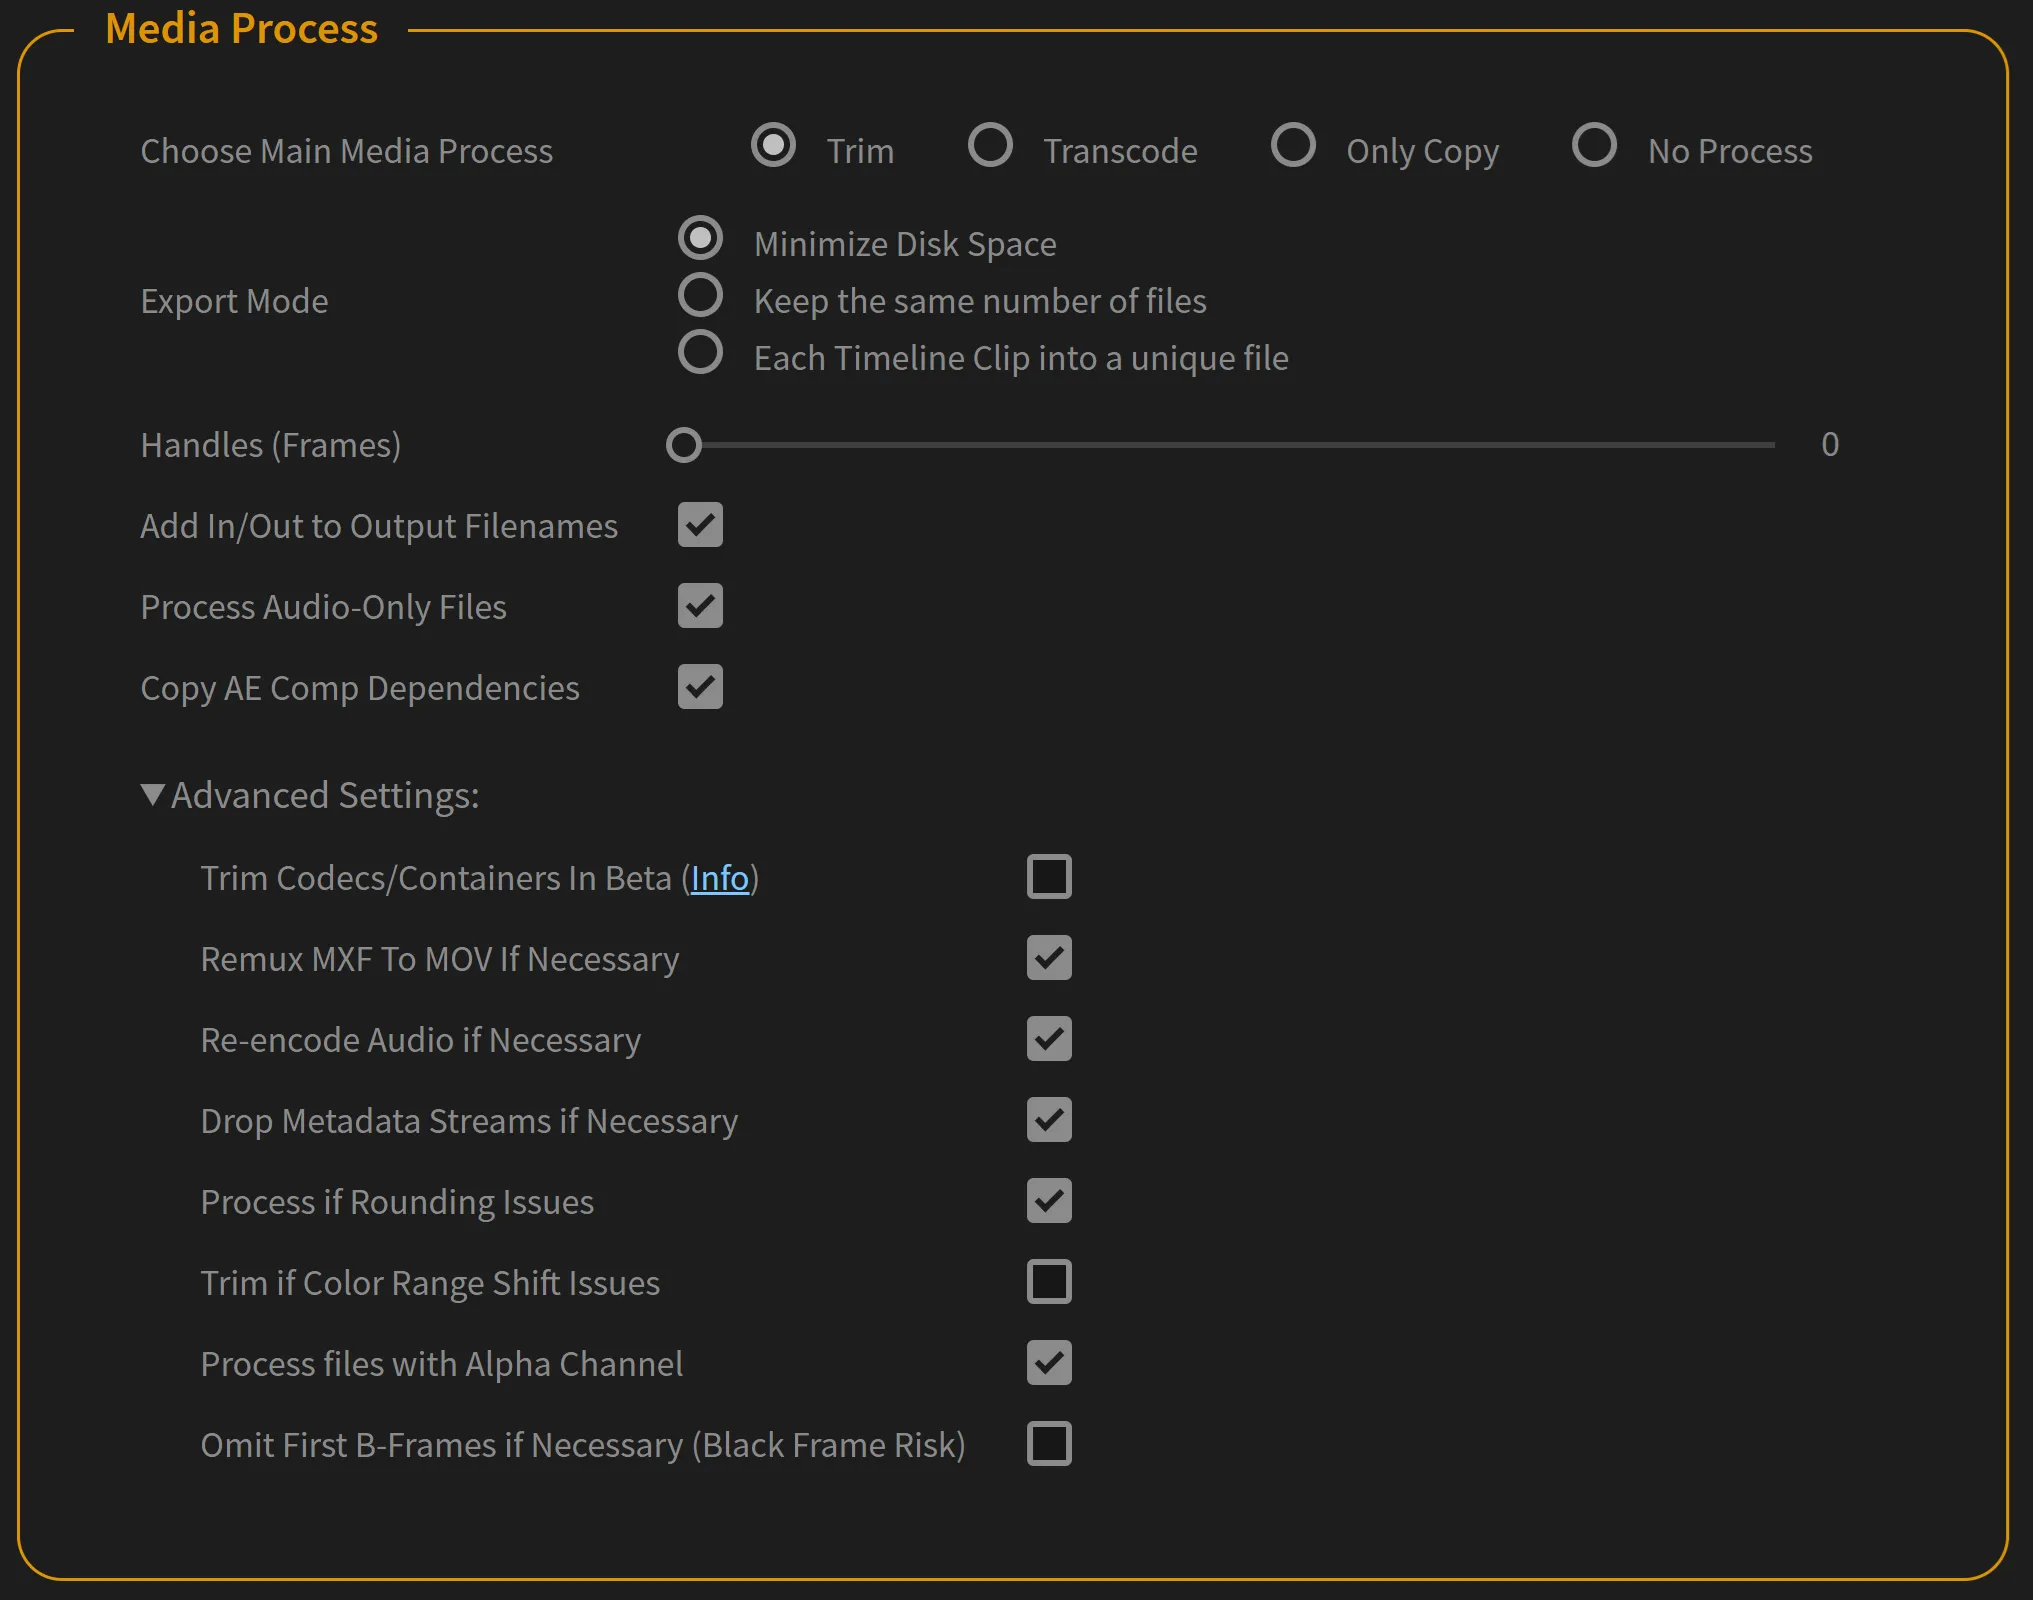Uncheck Process Audio-Only Files
The width and height of the screenshot is (2033, 1600).
click(x=700, y=606)
